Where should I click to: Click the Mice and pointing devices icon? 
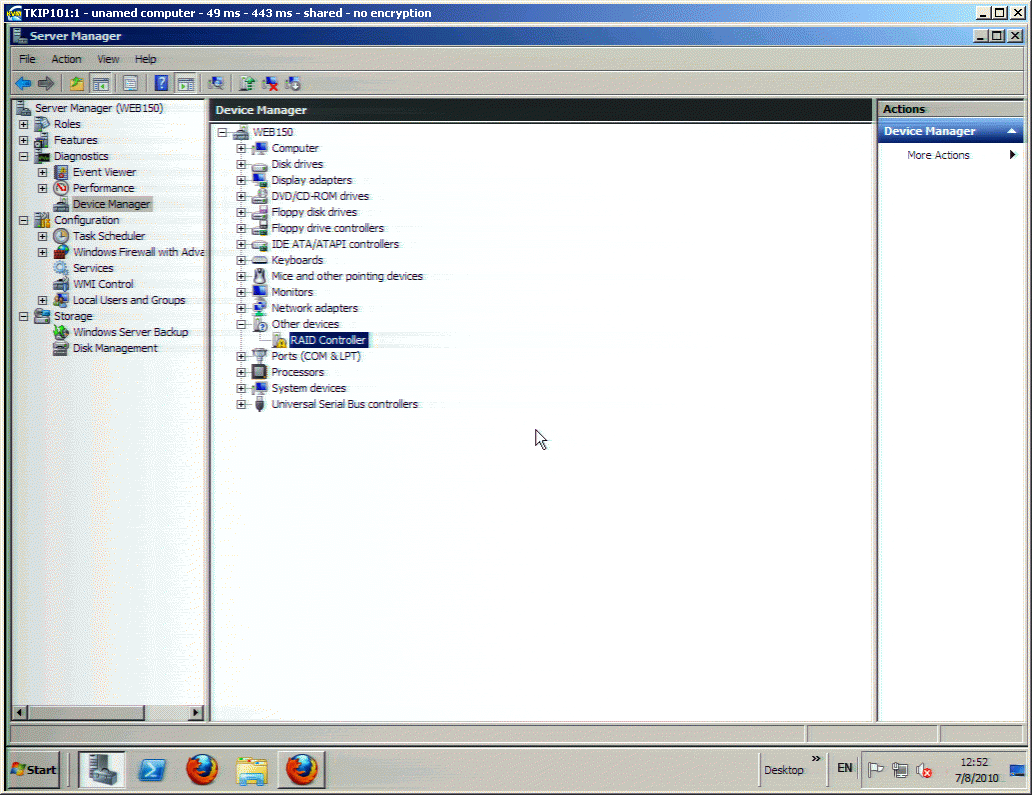(260, 276)
